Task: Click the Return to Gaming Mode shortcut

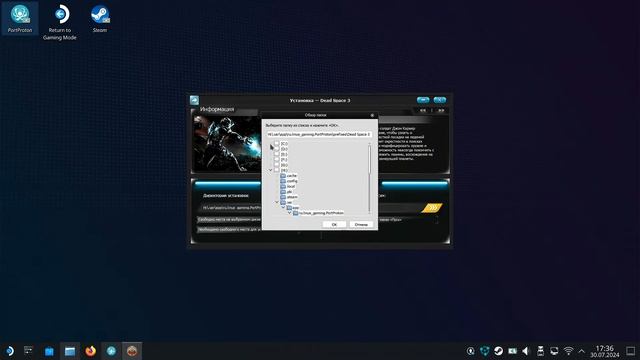Action: pyautogui.click(x=60, y=22)
